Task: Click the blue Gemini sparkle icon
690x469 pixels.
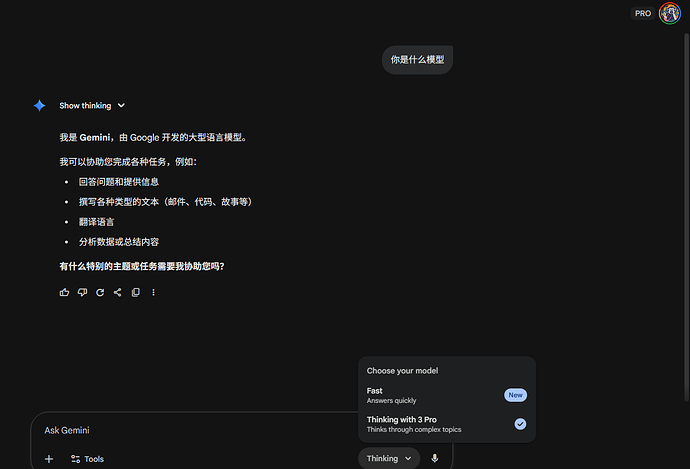Action: (x=40, y=106)
